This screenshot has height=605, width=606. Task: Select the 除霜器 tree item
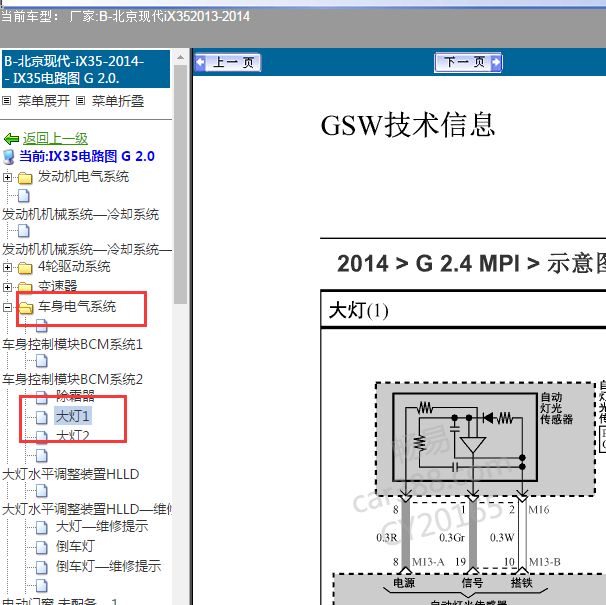(x=75, y=395)
